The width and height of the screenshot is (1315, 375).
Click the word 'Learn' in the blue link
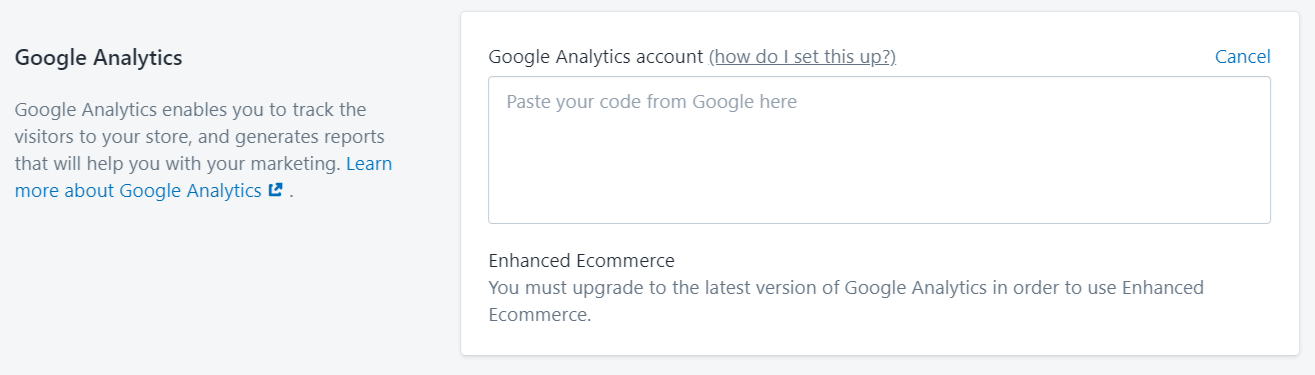click(369, 163)
